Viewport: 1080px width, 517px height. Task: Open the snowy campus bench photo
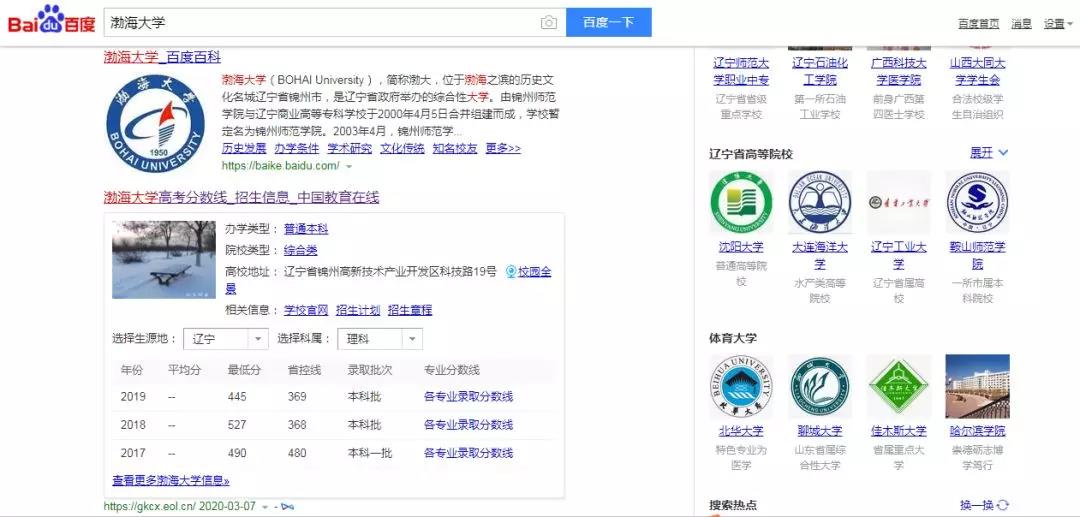click(164, 260)
